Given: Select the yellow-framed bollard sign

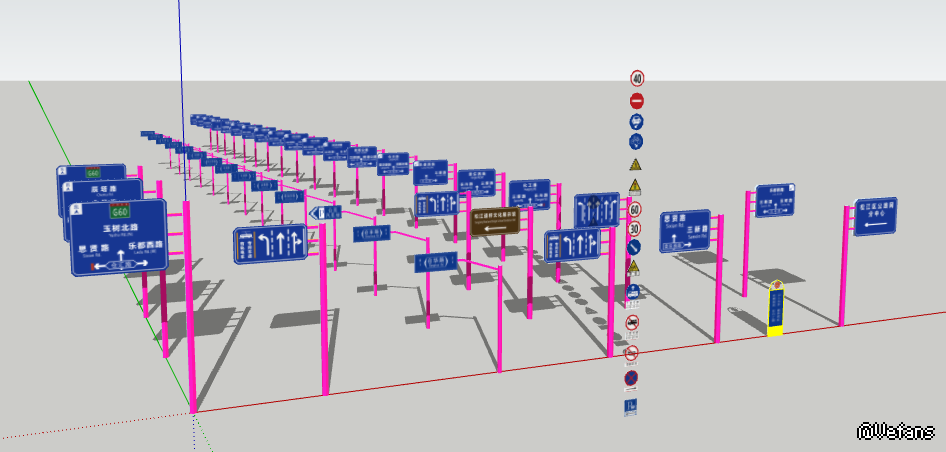Looking at the screenshot, I should coord(775,308).
